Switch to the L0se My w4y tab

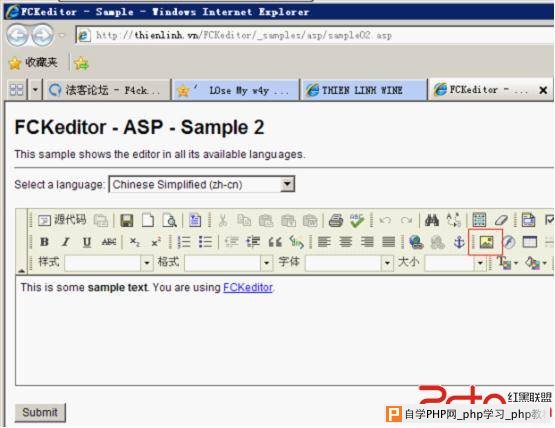point(236,90)
